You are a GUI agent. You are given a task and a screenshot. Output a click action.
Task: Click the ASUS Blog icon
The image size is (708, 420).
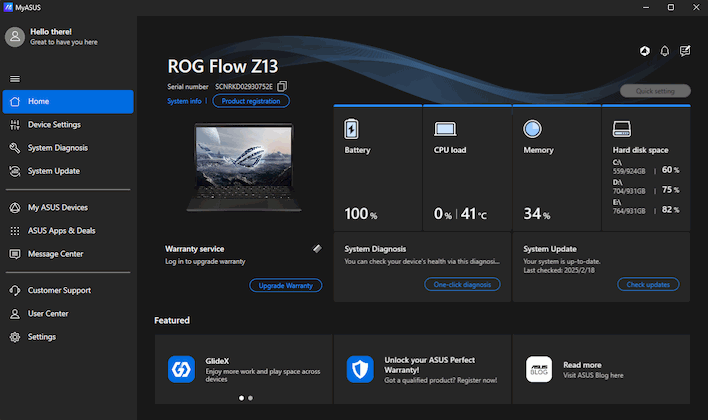coord(539,369)
